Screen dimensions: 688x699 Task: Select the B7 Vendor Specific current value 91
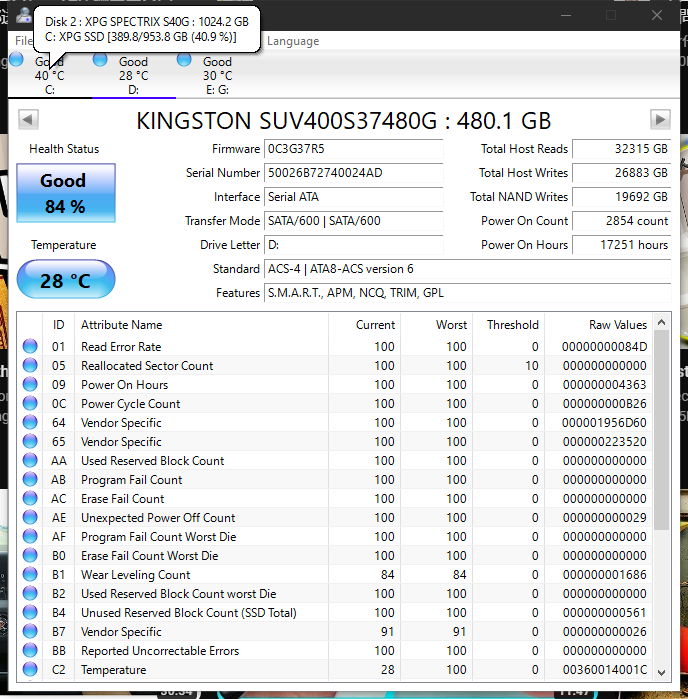387,632
